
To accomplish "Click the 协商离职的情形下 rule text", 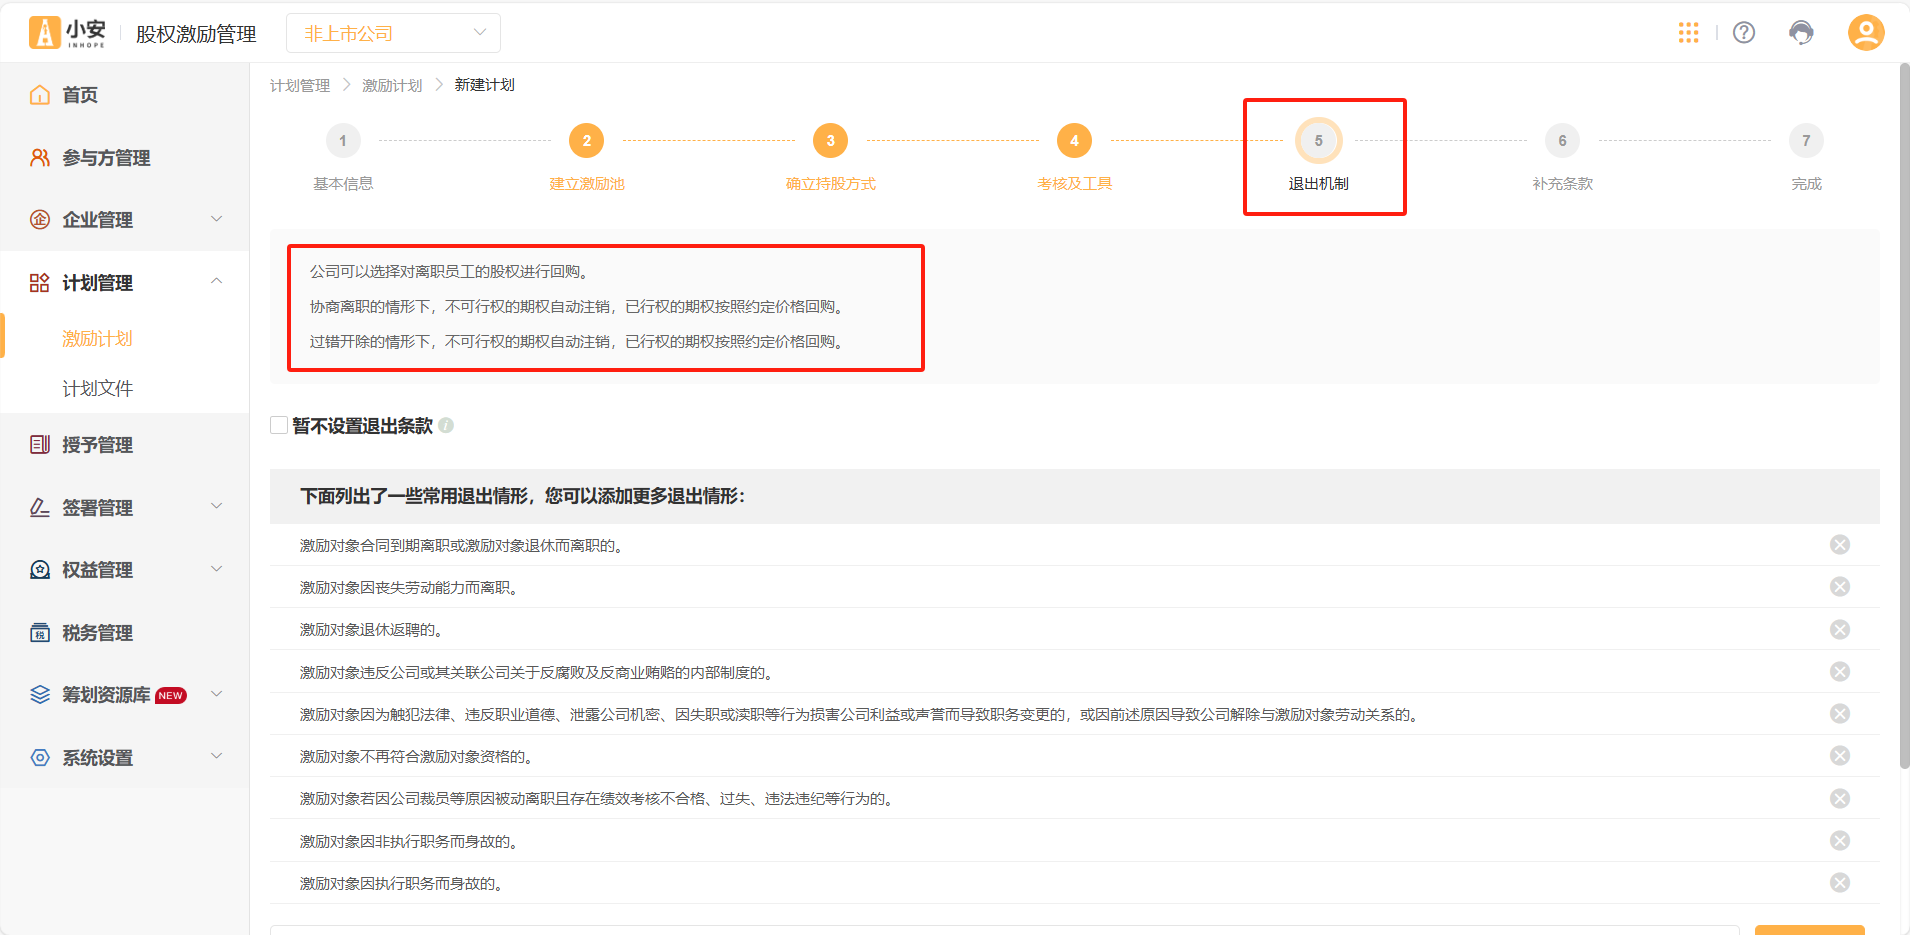I will coord(578,307).
